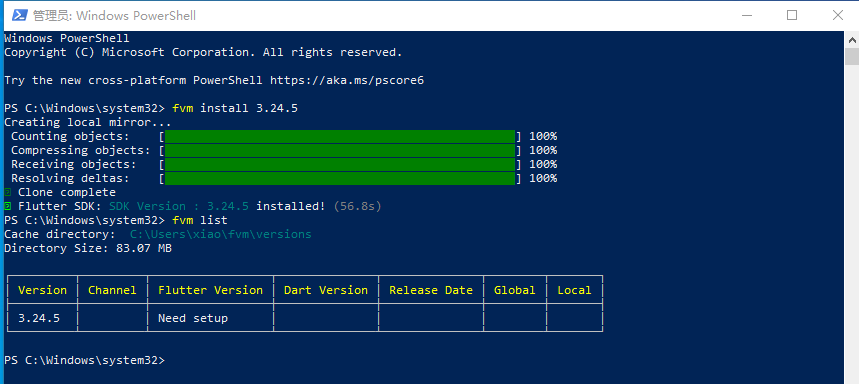Click the Compressing objects progress bar

(x=340, y=150)
